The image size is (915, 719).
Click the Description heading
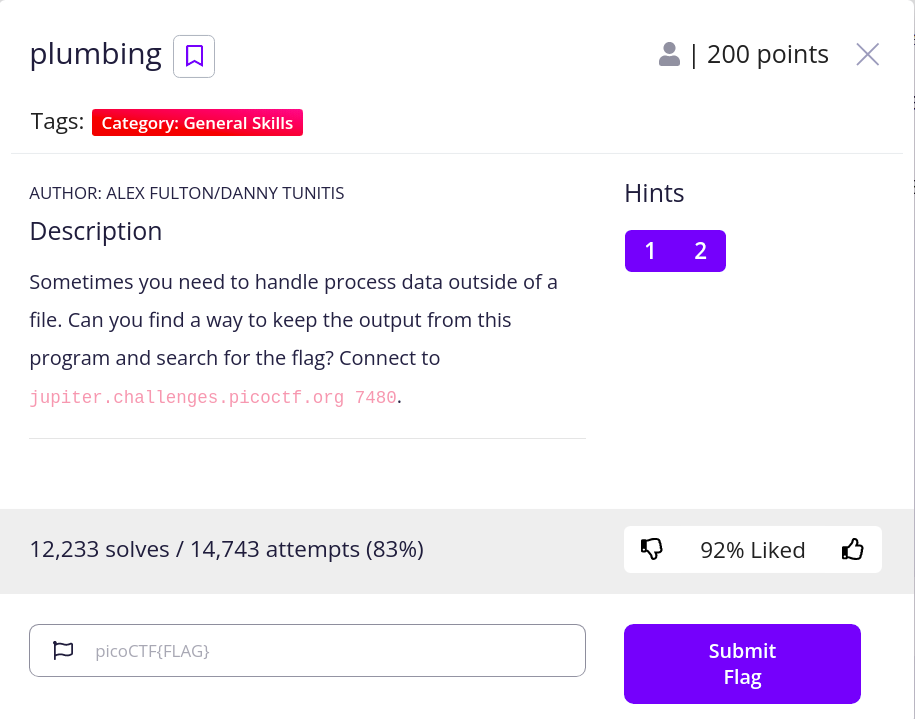96,231
